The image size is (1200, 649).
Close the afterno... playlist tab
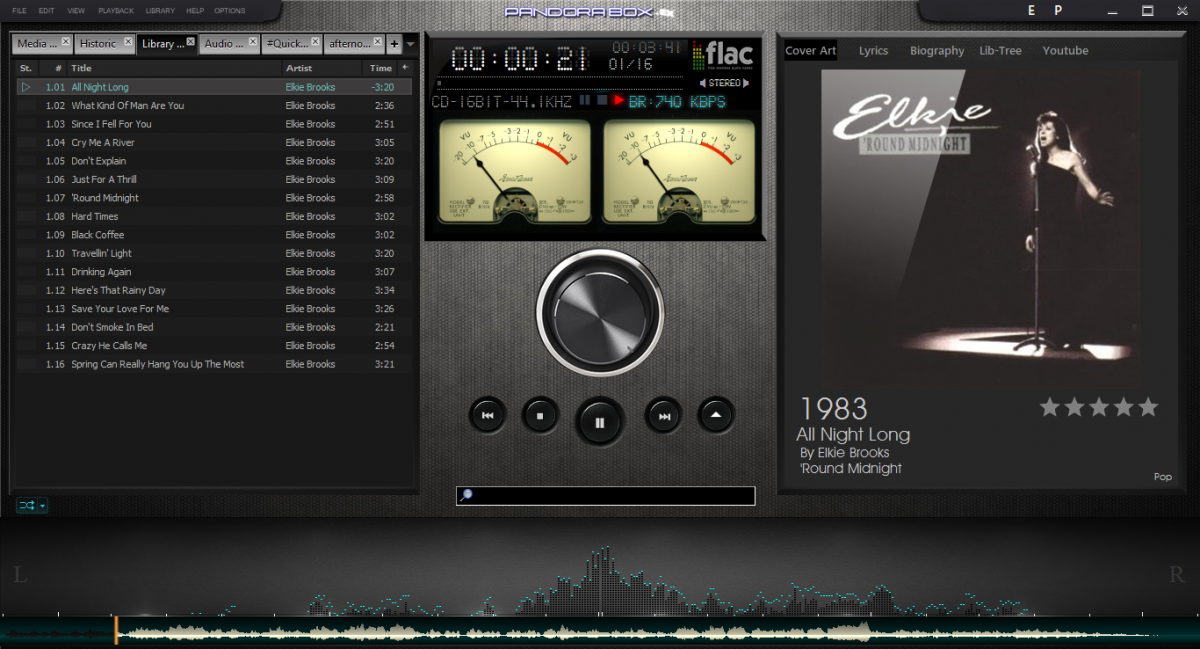pos(378,42)
